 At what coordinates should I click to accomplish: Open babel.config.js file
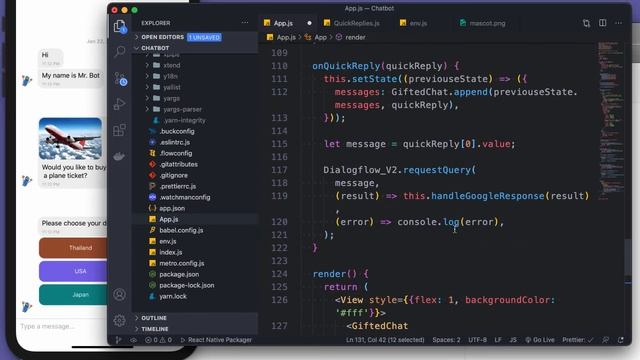coord(181,231)
